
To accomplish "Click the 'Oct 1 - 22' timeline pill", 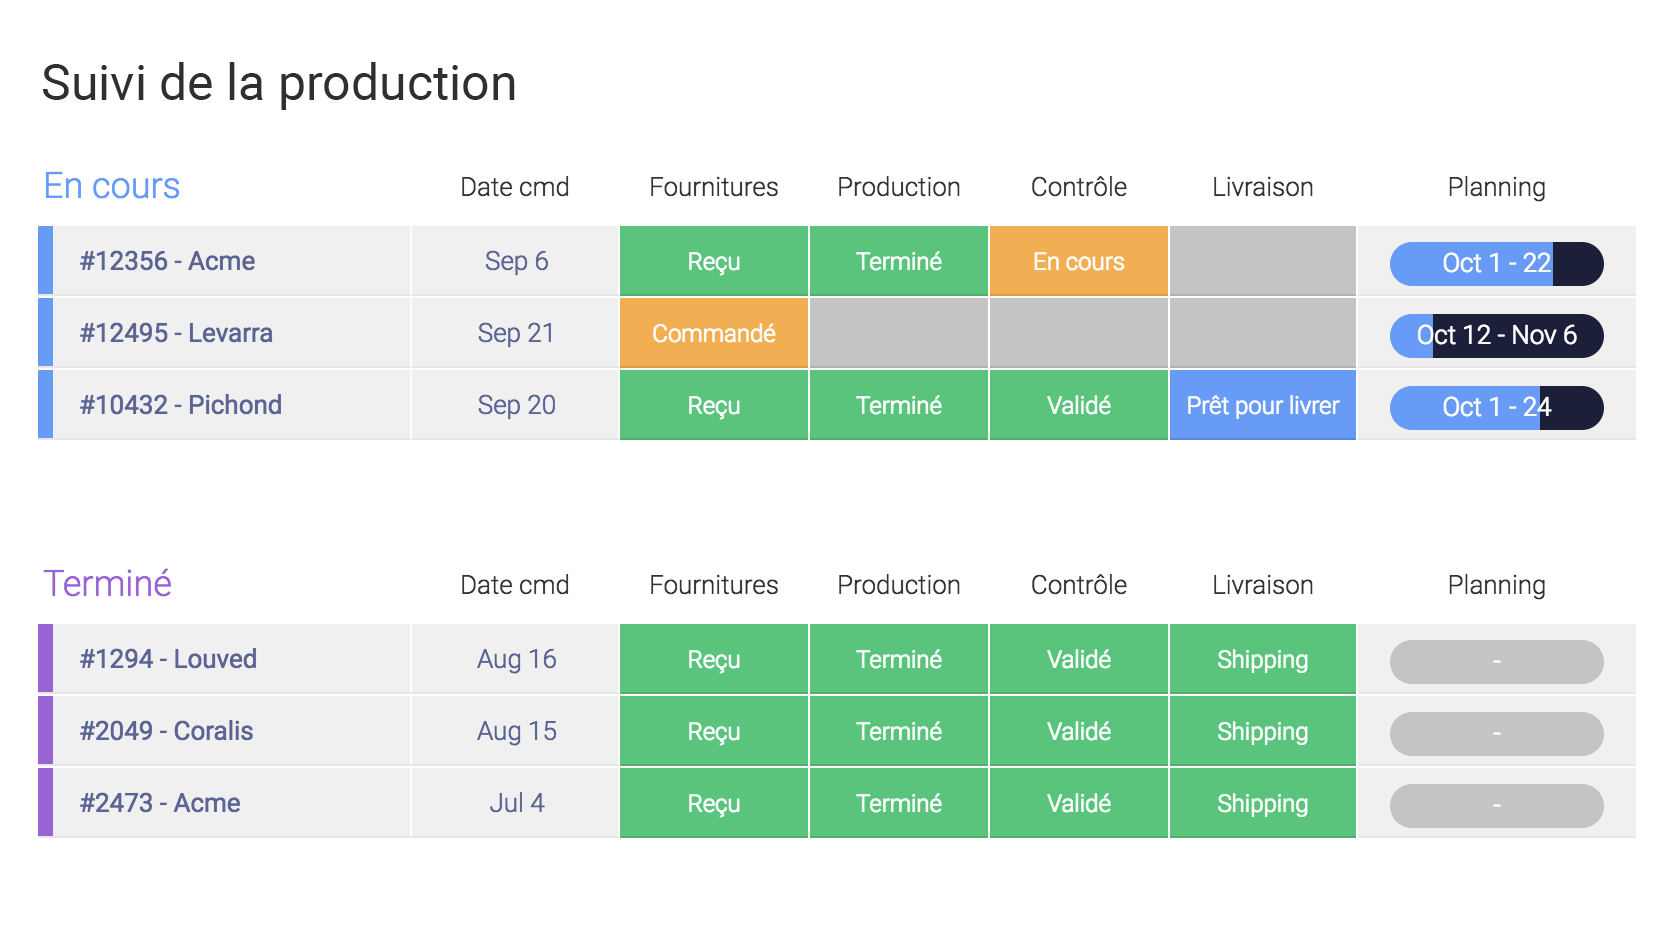I will (x=1496, y=264).
